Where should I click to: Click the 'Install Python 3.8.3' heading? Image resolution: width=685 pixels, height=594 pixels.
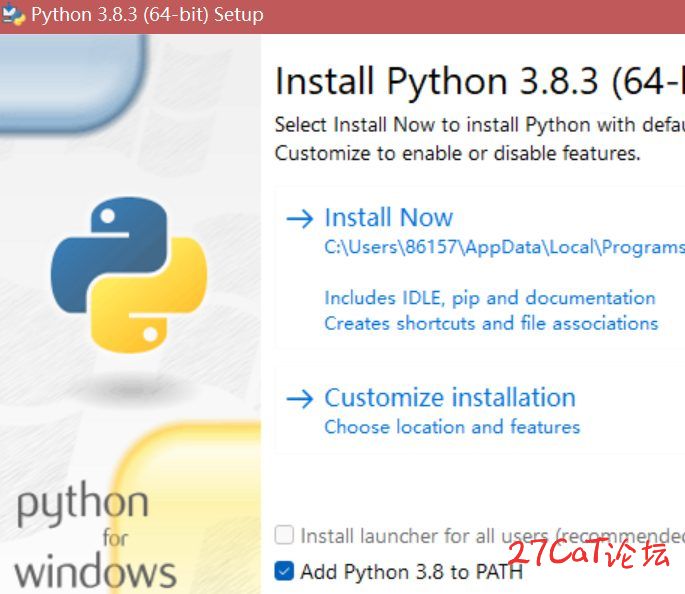coord(480,82)
